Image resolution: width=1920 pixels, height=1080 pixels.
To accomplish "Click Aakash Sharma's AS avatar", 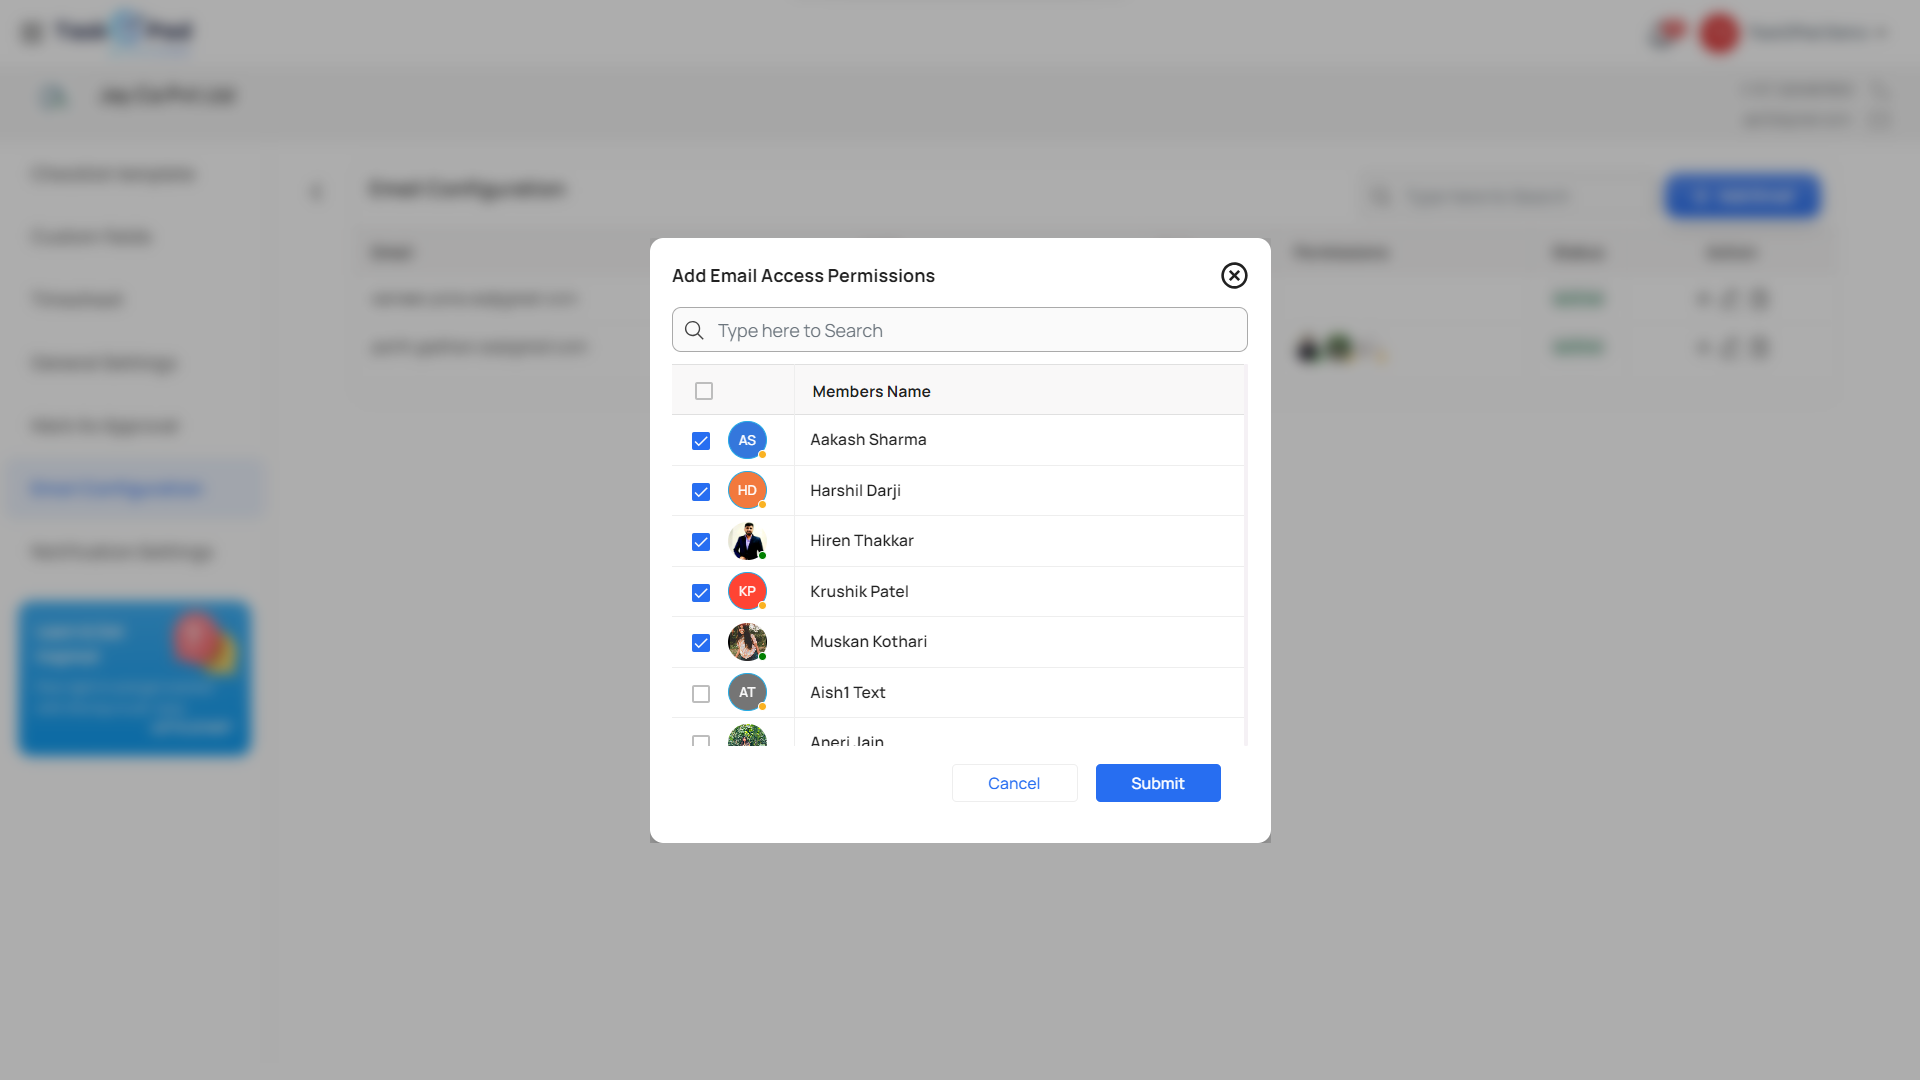I will coord(747,440).
